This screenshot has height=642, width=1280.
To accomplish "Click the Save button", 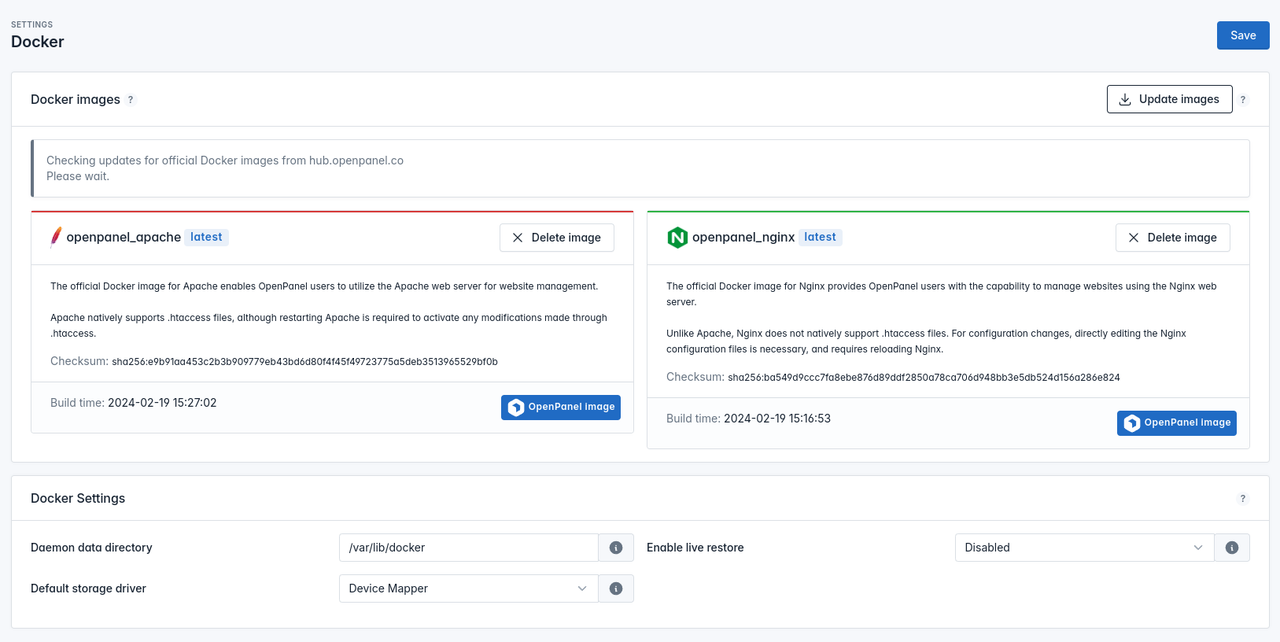I will click(x=1243, y=35).
